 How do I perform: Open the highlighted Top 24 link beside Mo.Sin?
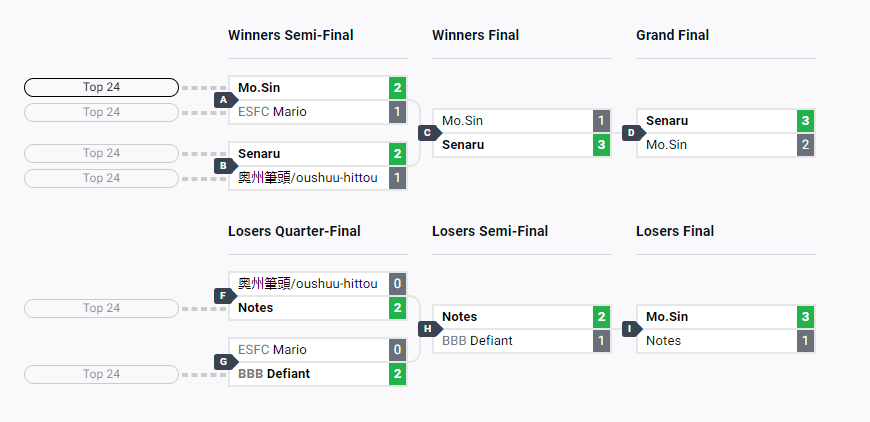point(101,88)
